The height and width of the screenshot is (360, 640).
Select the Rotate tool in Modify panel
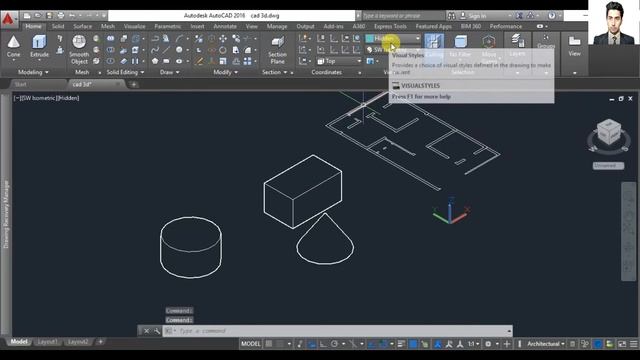pyautogui.click(x=223, y=50)
